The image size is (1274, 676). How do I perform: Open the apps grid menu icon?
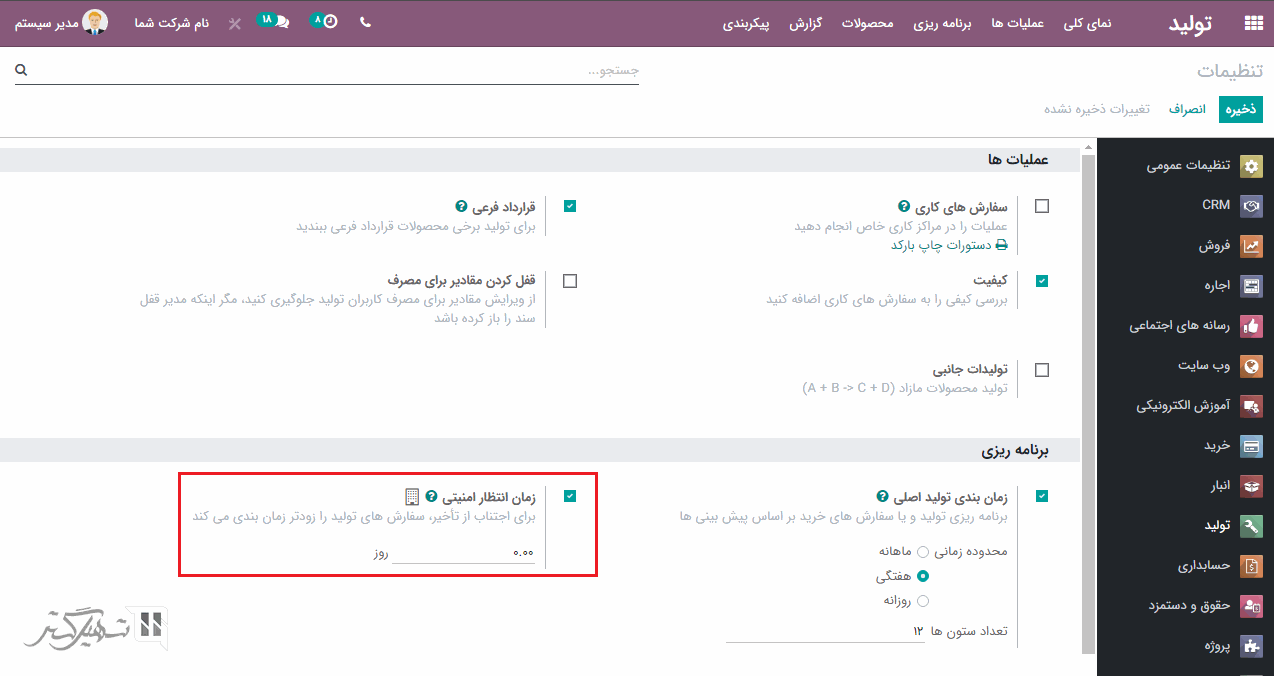[1252, 23]
